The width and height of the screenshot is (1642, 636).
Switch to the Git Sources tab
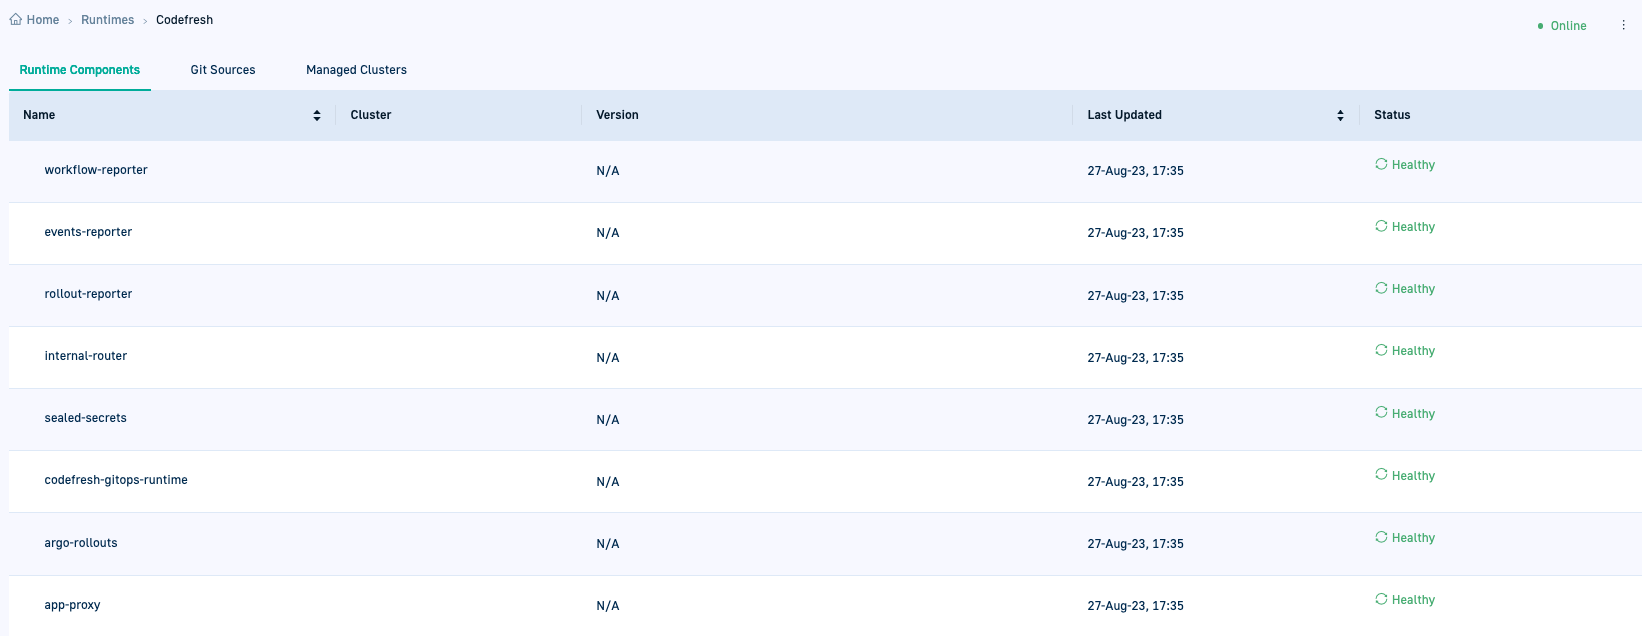coord(223,70)
